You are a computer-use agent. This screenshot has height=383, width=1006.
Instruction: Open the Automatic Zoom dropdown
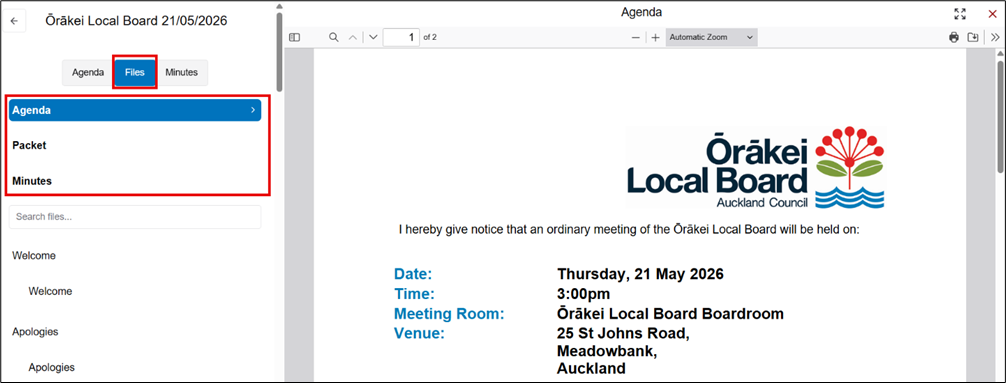click(712, 37)
